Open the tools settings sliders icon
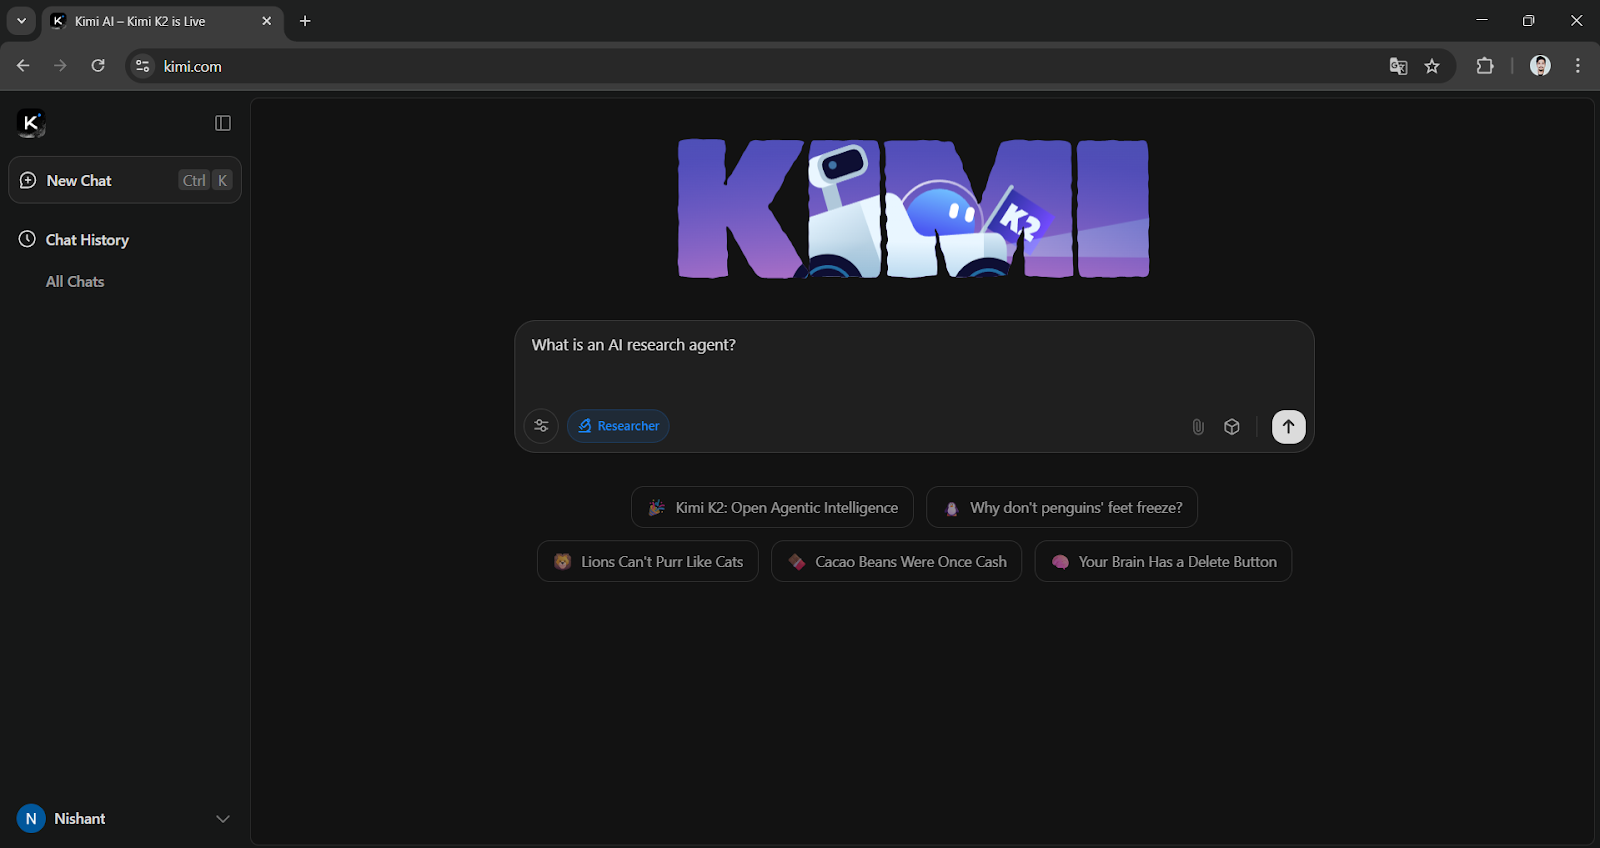 541,426
